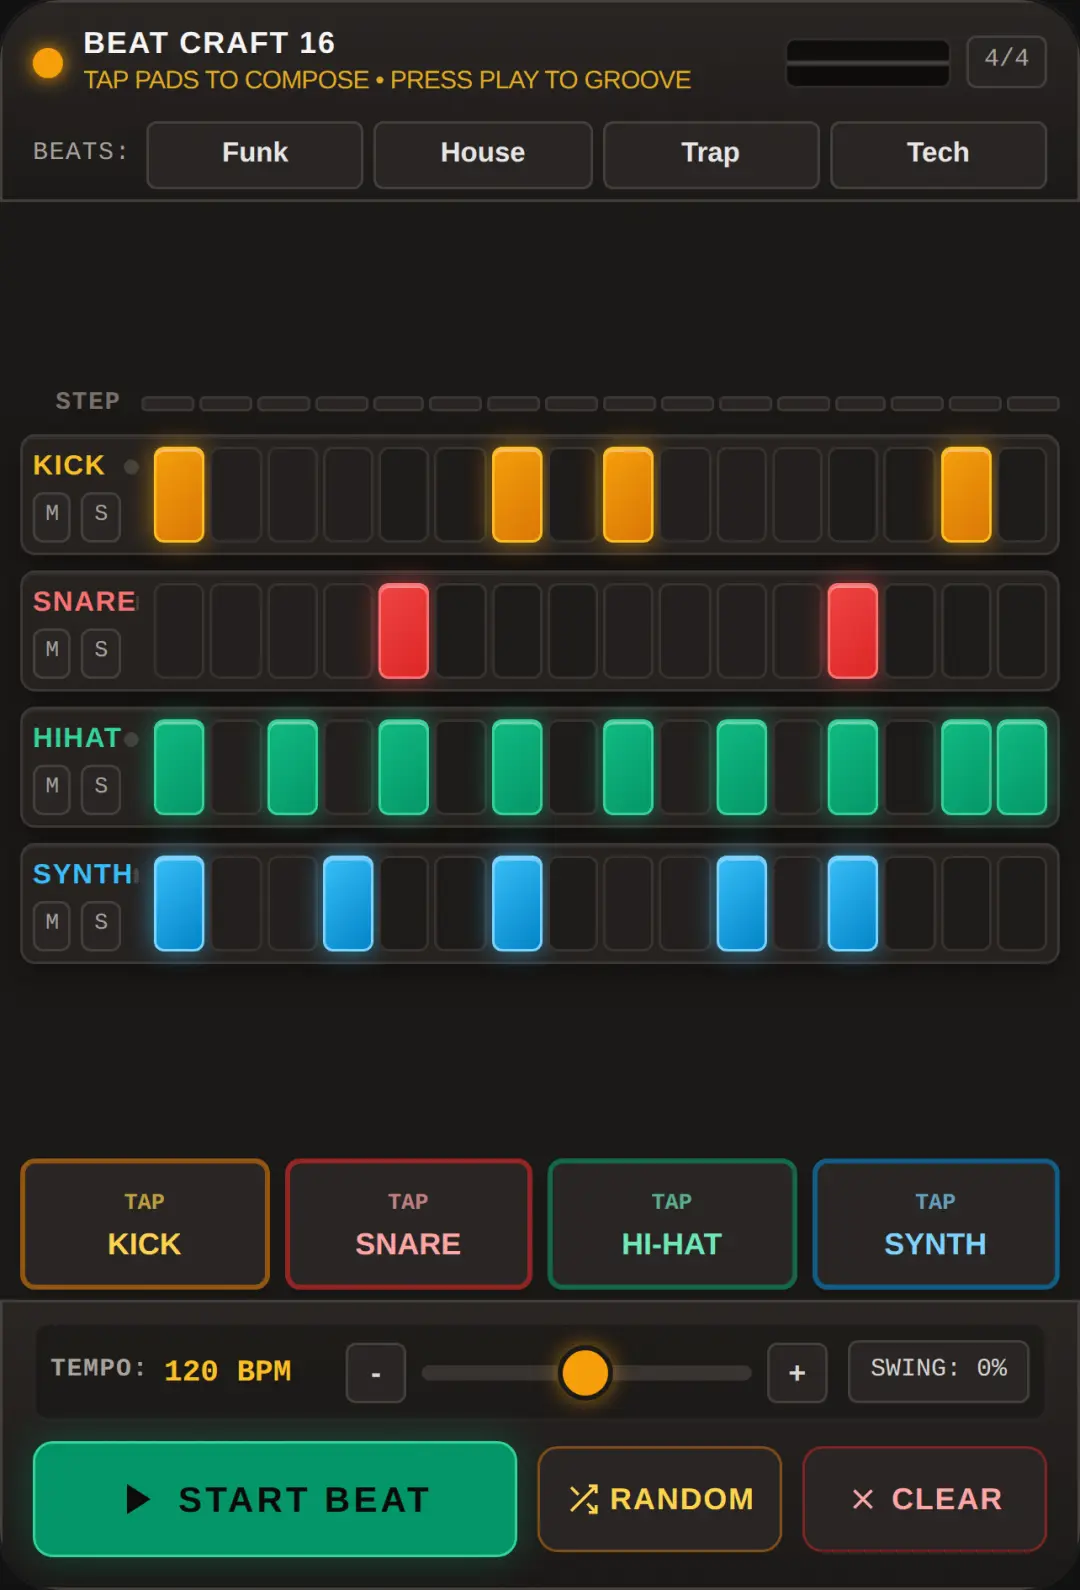Enable SNARE step 16 pad
Viewport: 1080px width, 1590px height.
point(1022,631)
